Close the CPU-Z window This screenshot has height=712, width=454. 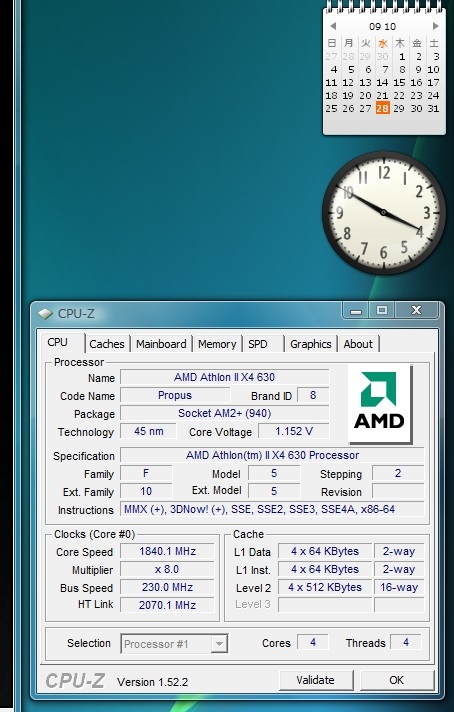pyautogui.click(x=416, y=311)
